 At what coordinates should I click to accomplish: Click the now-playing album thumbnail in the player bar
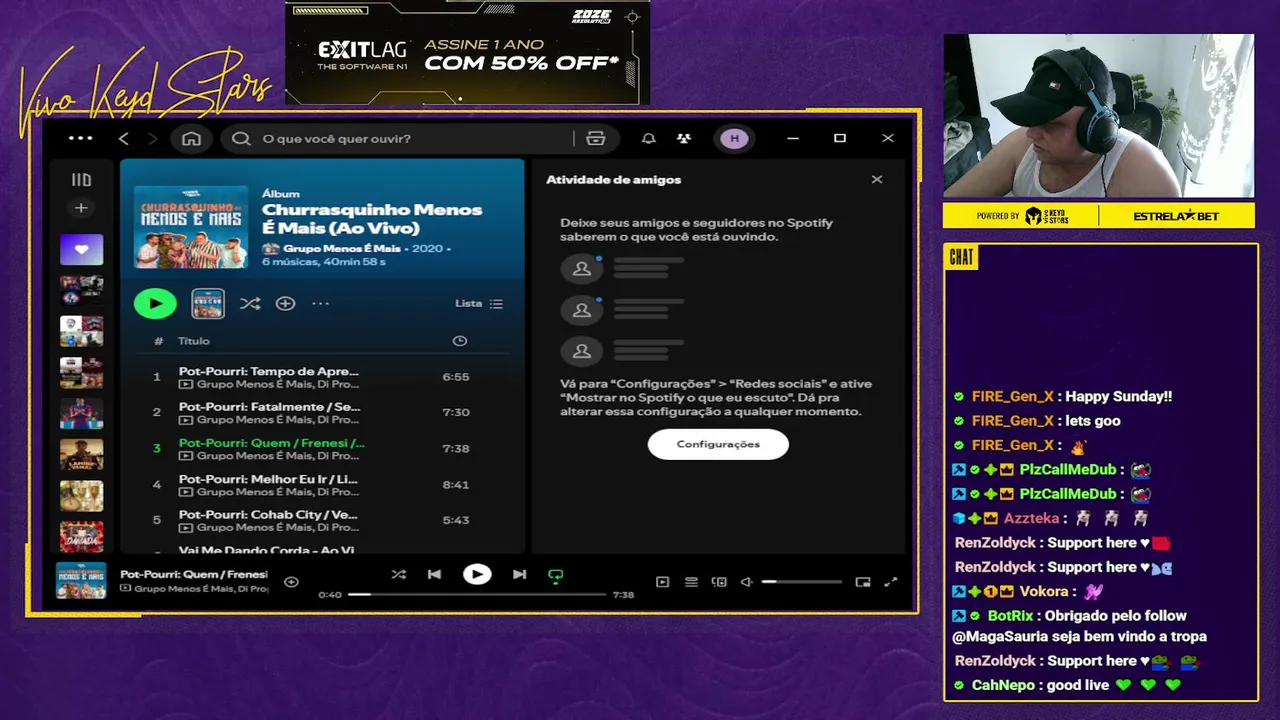[x=81, y=581]
